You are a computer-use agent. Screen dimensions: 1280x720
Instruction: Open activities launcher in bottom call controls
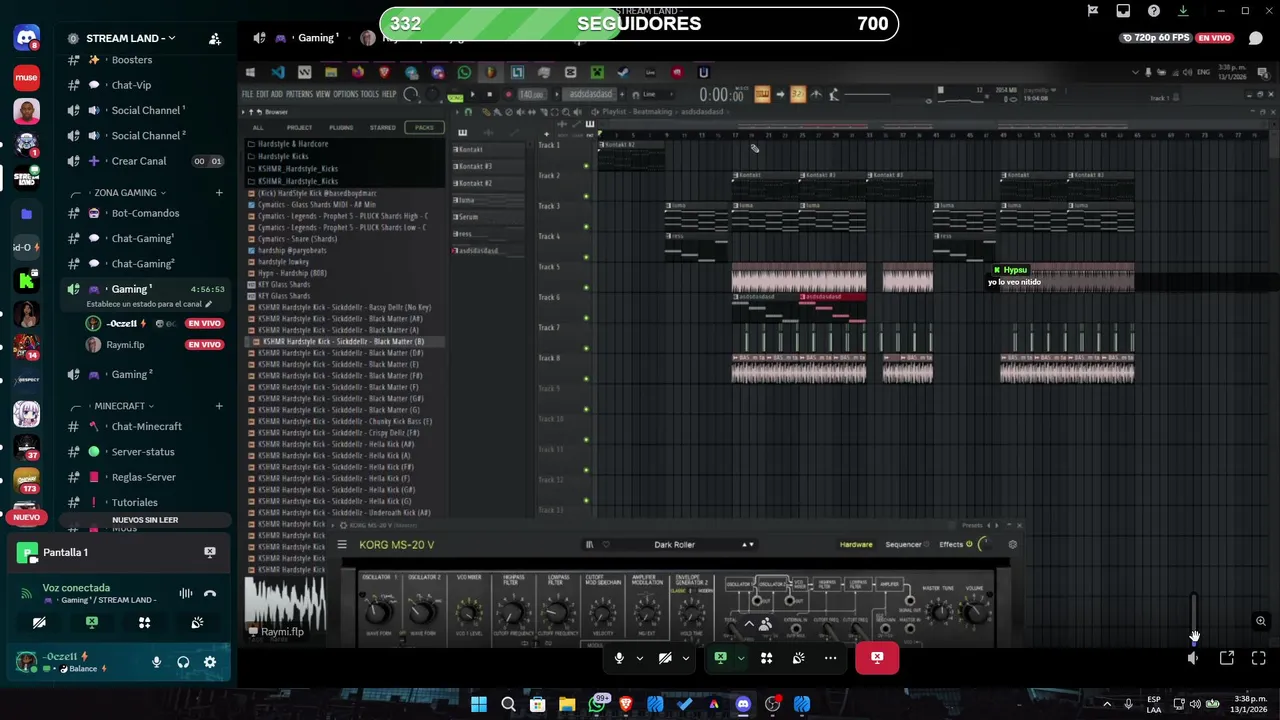[767, 658]
